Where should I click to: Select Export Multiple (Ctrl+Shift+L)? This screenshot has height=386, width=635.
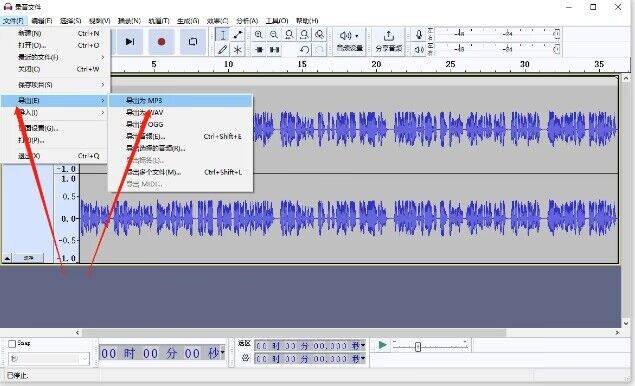click(x=181, y=172)
